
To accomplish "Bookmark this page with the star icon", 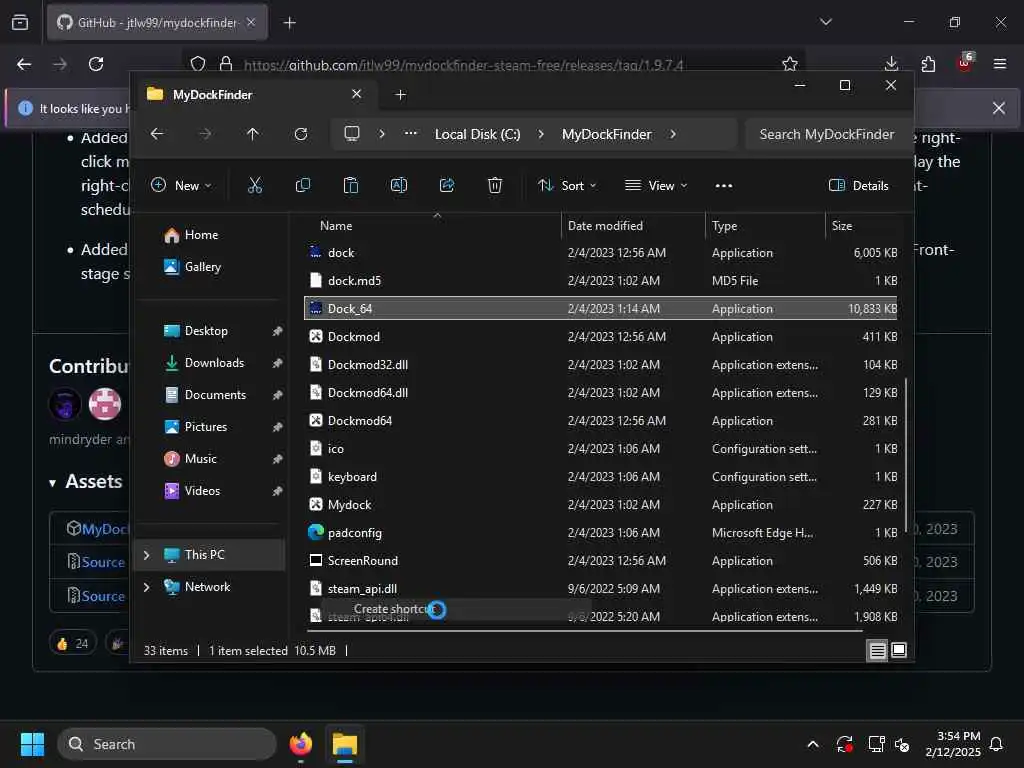I will (x=790, y=64).
